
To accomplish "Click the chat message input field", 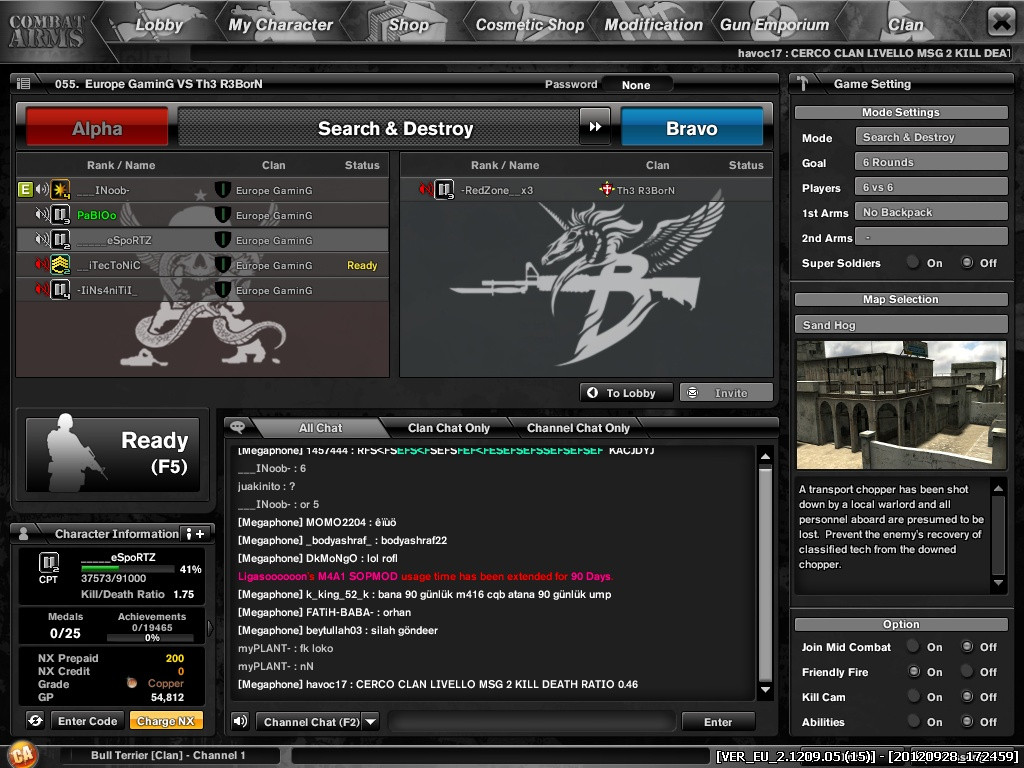I will click(x=532, y=722).
